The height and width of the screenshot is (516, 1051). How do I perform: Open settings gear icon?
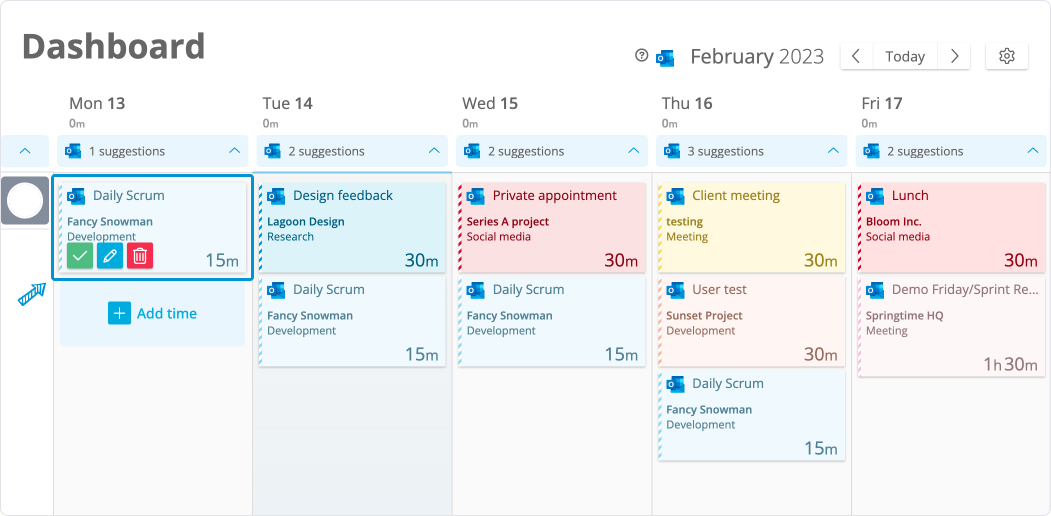click(1007, 57)
